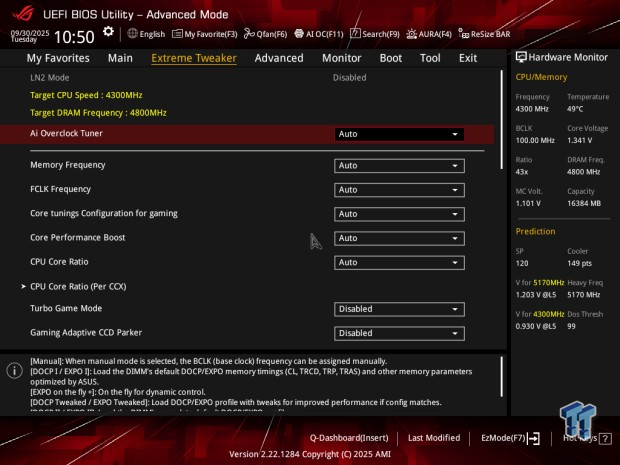The height and width of the screenshot is (465, 620).
Task: Click the 149 pts cooler score
Action: coord(579,263)
